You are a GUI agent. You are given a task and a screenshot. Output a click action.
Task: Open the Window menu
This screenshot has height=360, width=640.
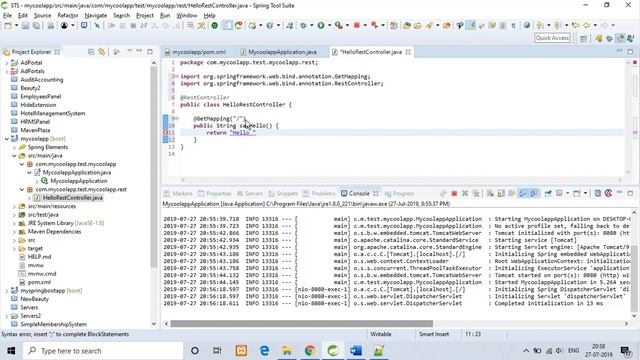tap(187, 16)
